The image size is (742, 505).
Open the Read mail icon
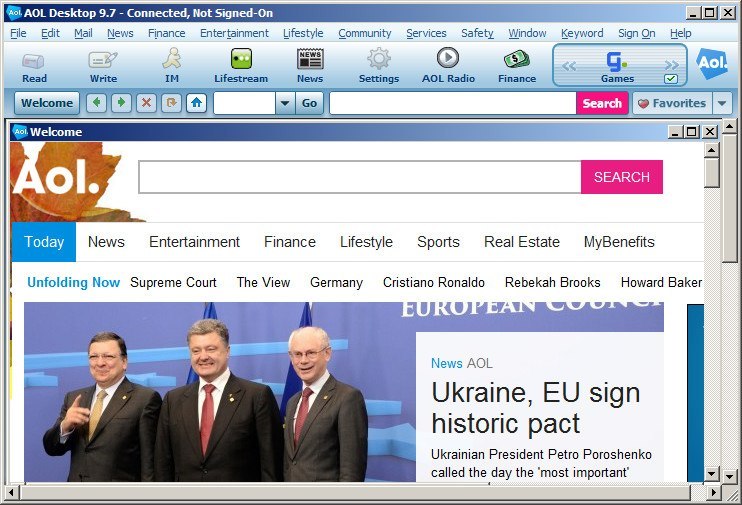click(34, 64)
